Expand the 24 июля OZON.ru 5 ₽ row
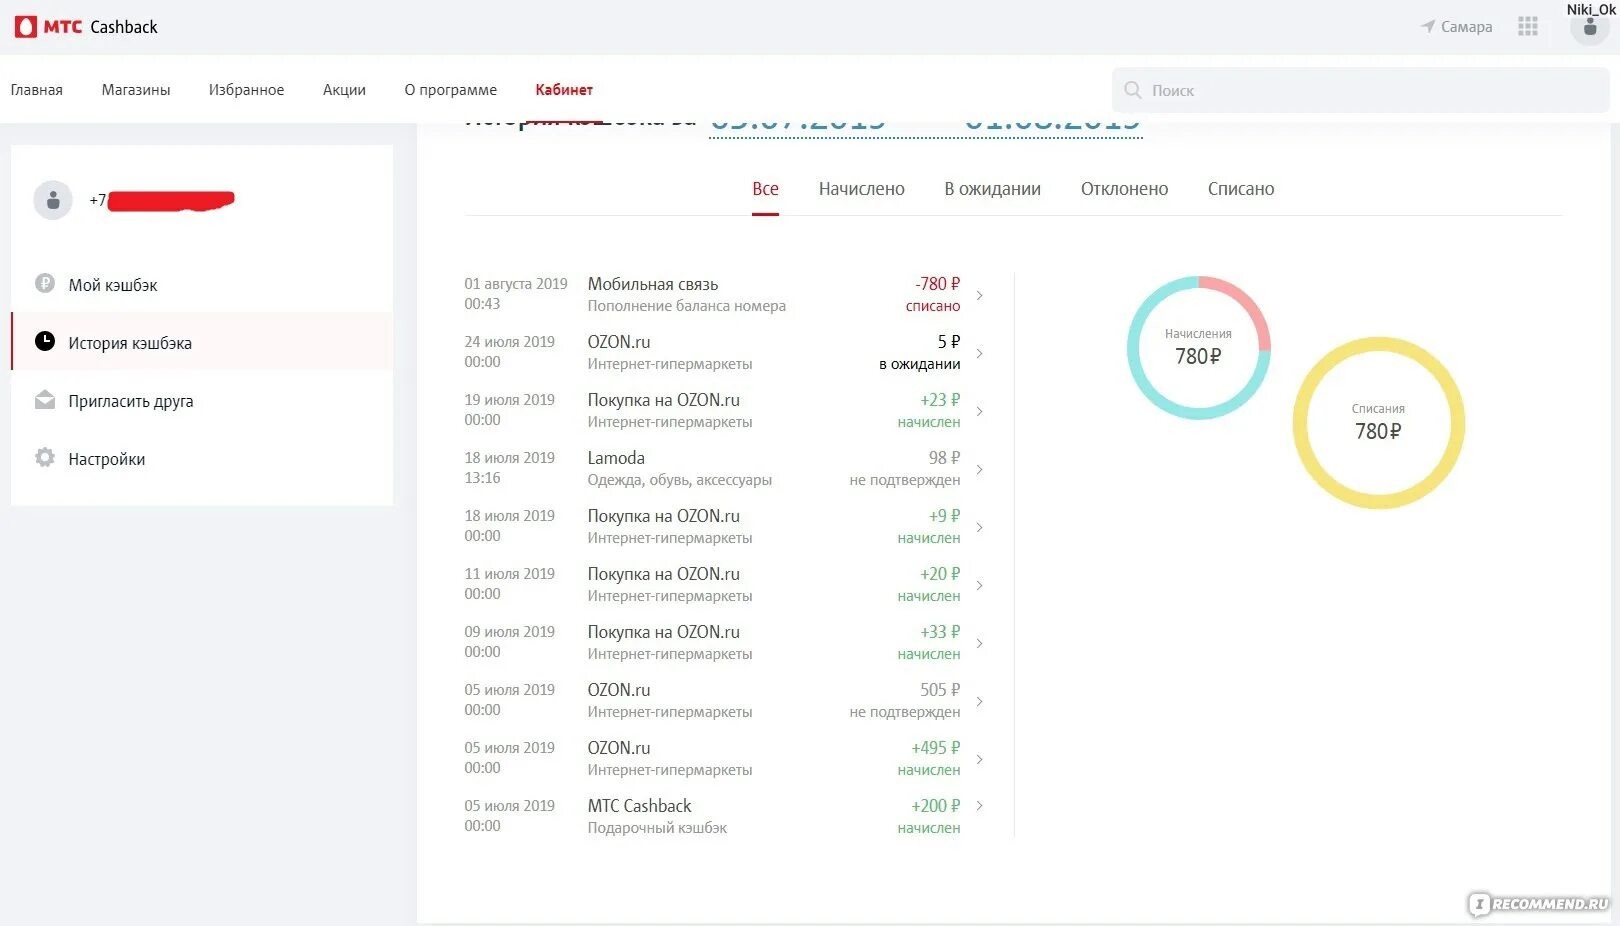Image resolution: width=1620 pixels, height=926 pixels. click(x=979, y=353)
